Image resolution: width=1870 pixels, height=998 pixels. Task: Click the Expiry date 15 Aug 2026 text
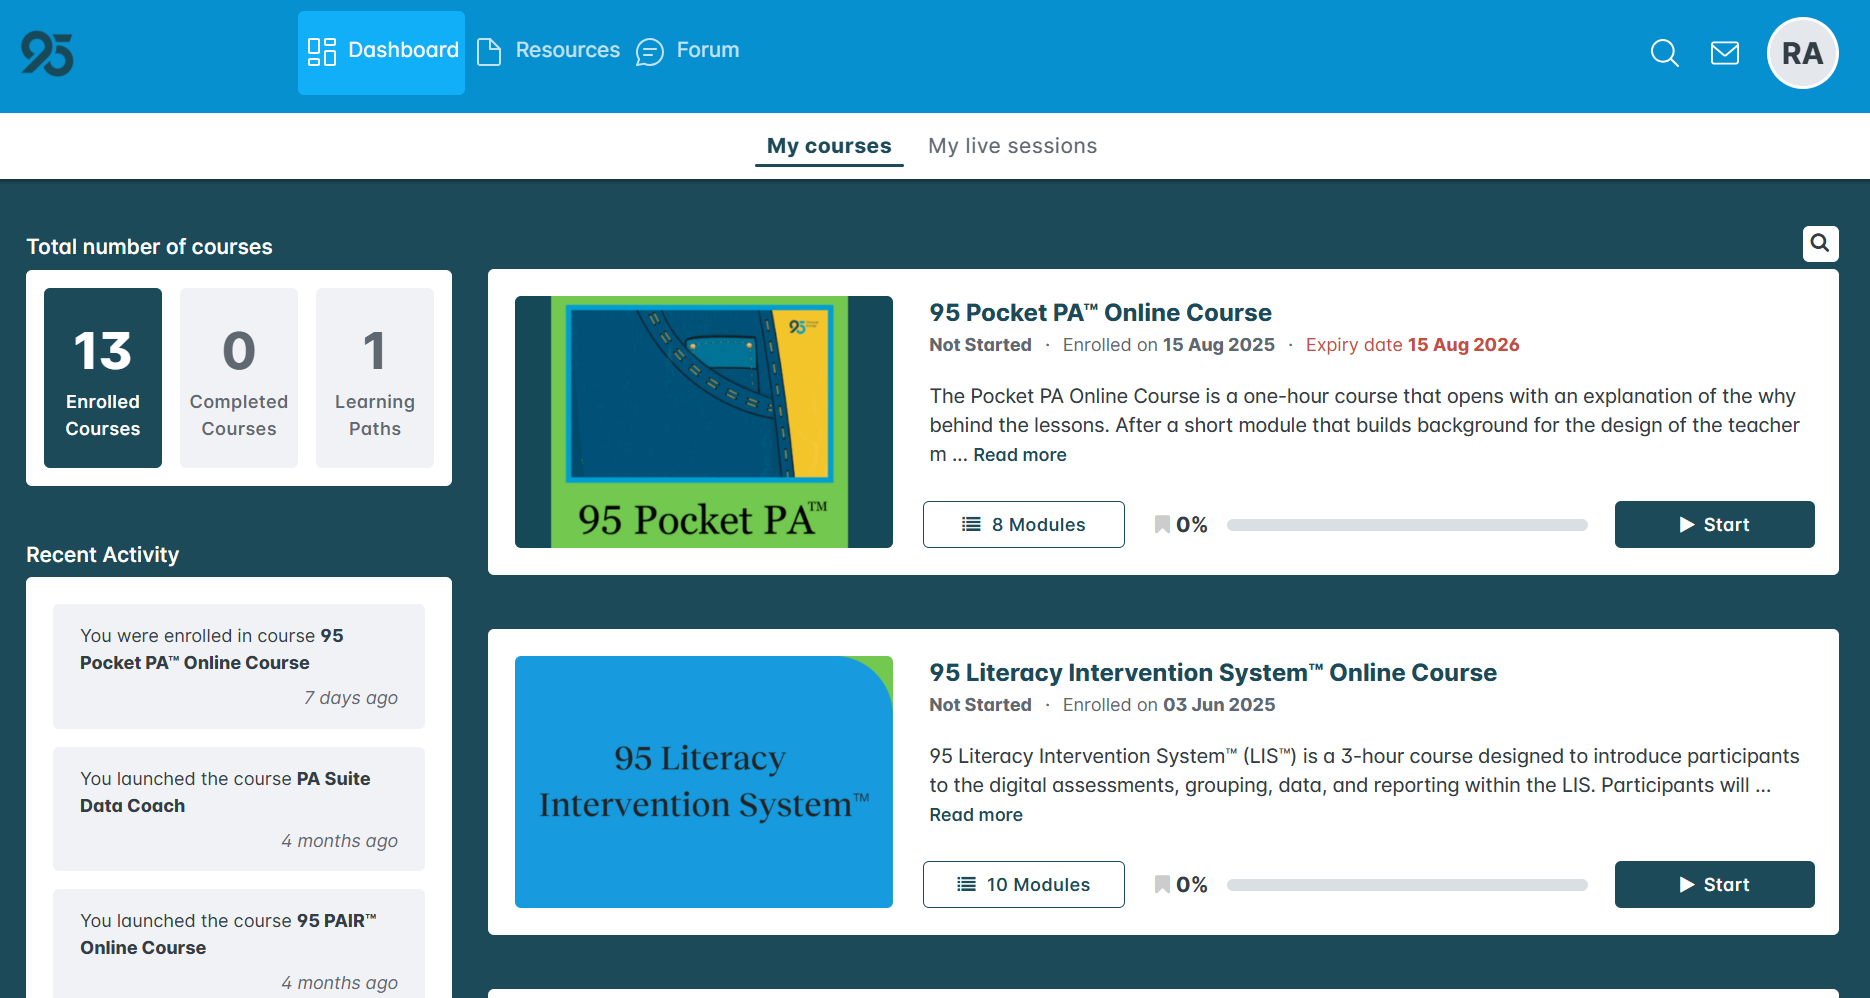click(x=1412, y=345)
